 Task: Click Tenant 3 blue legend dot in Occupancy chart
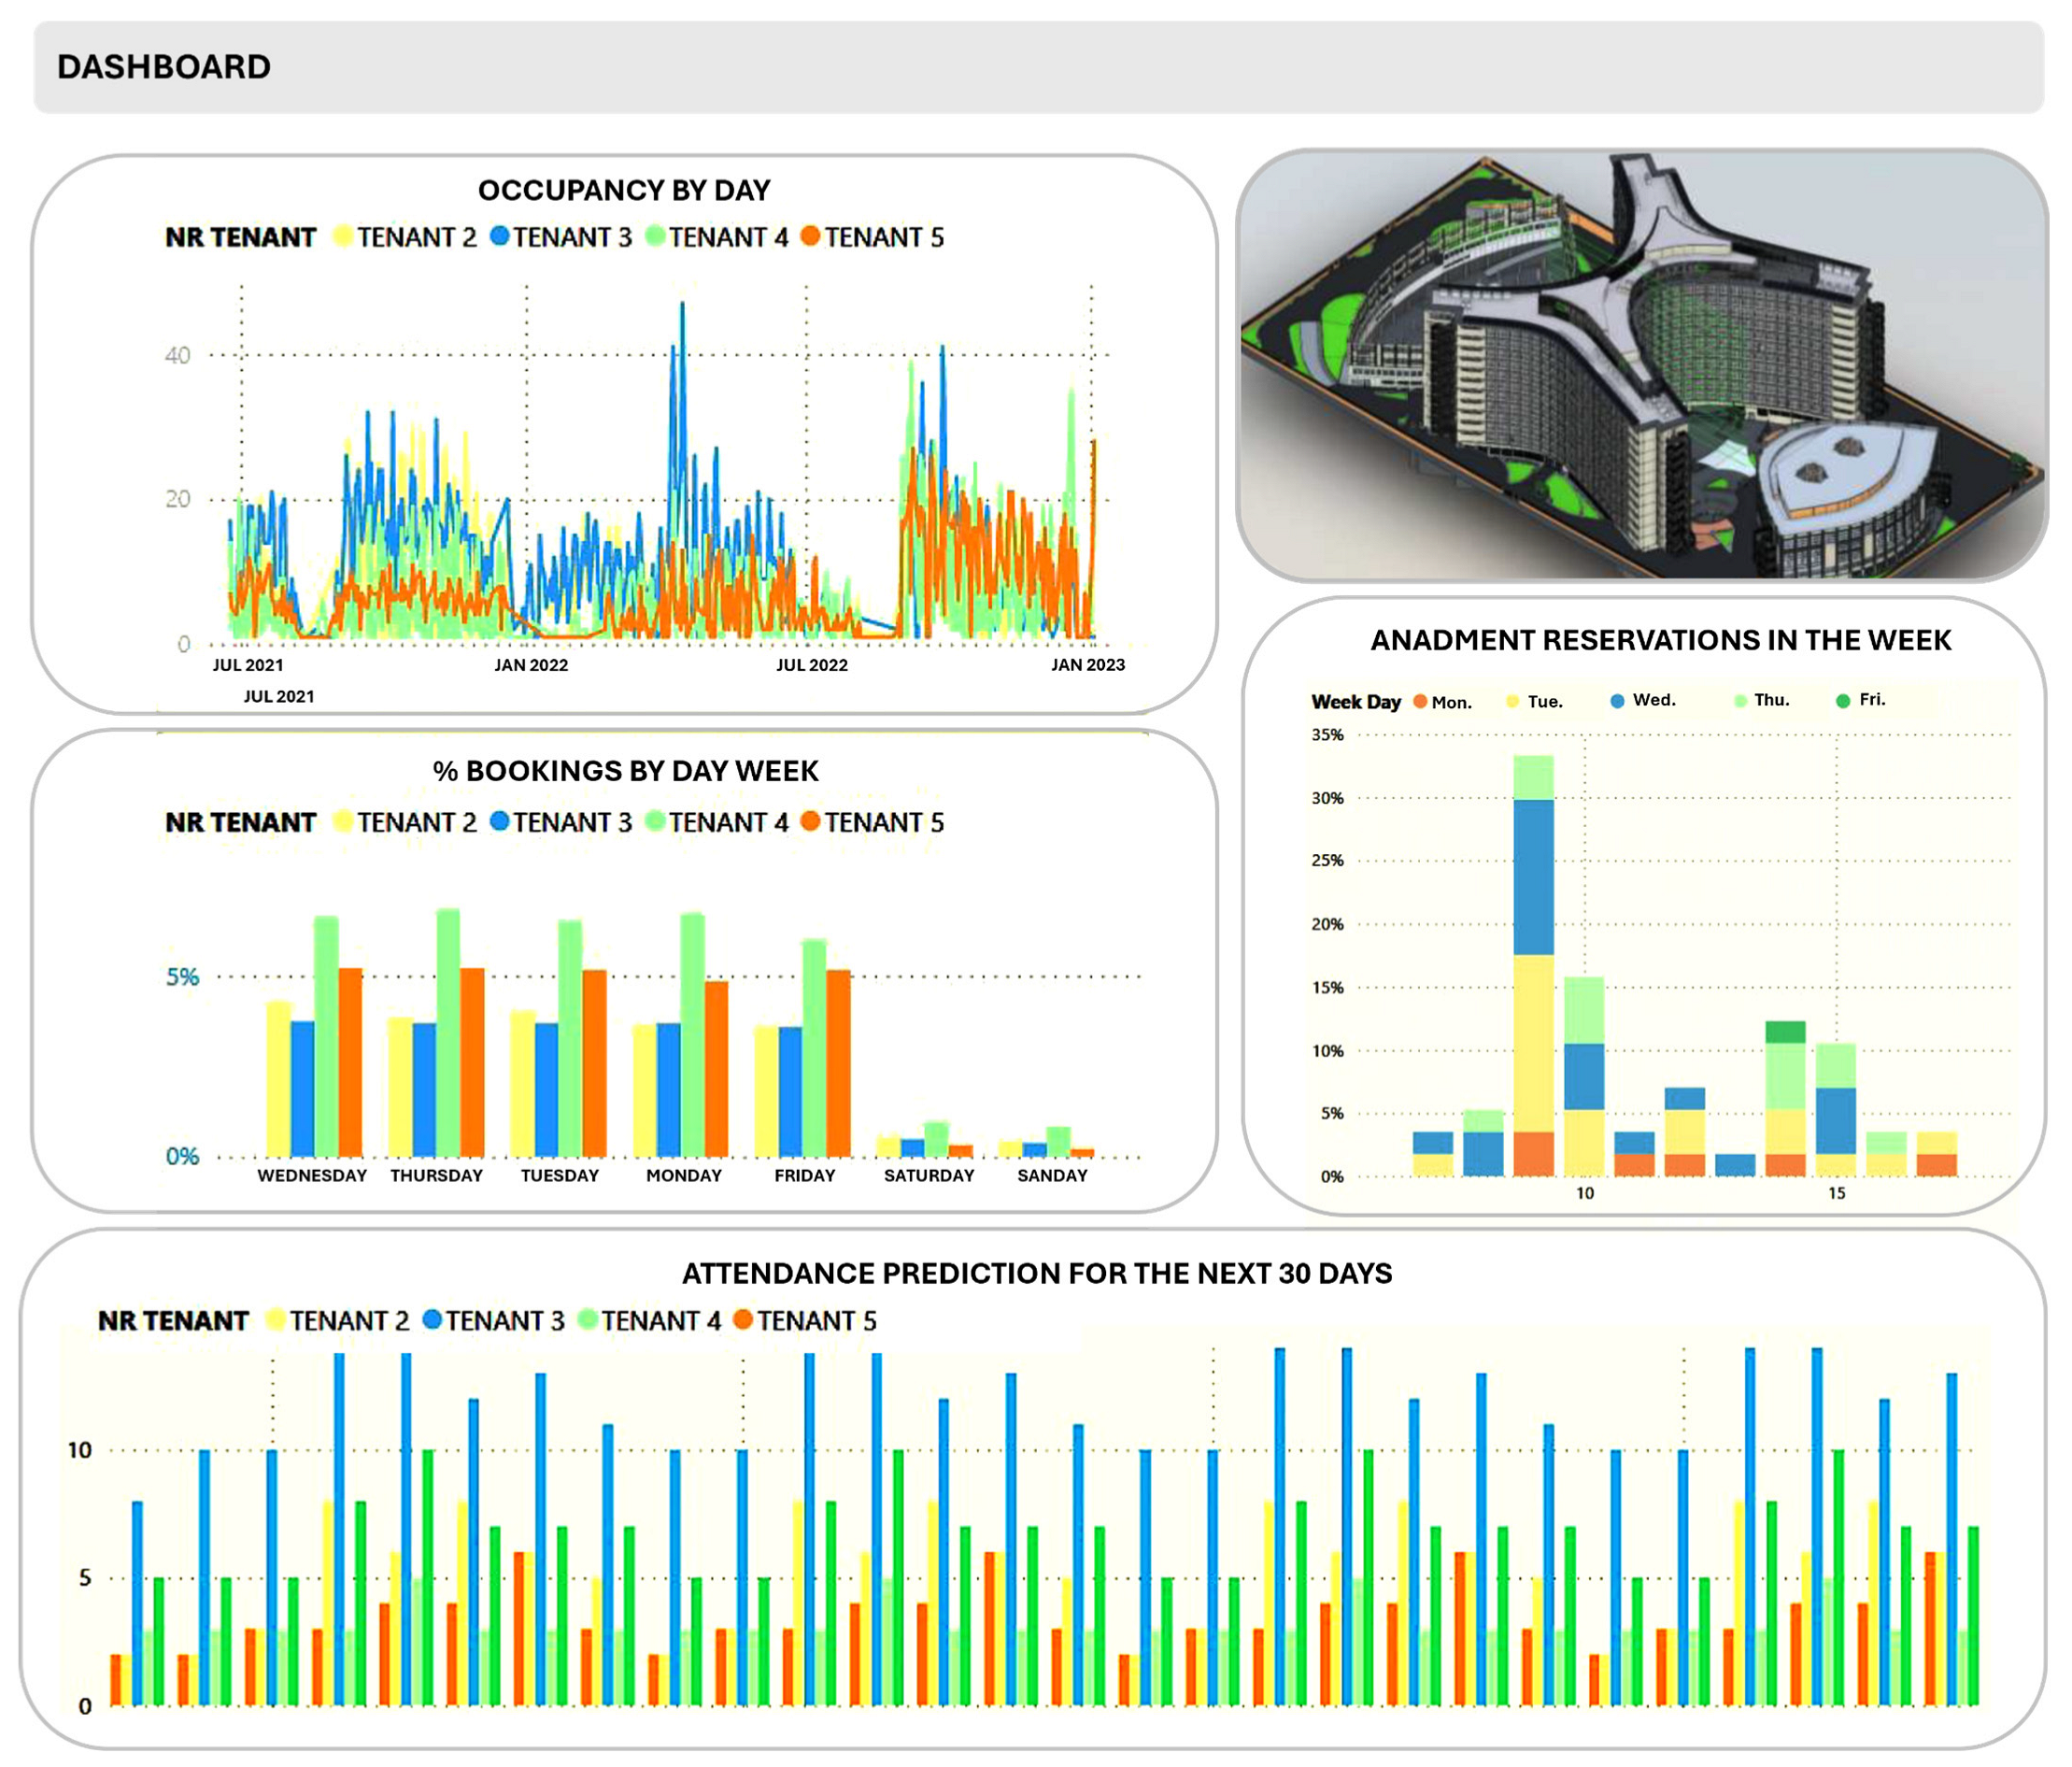[x=499, y=237]
